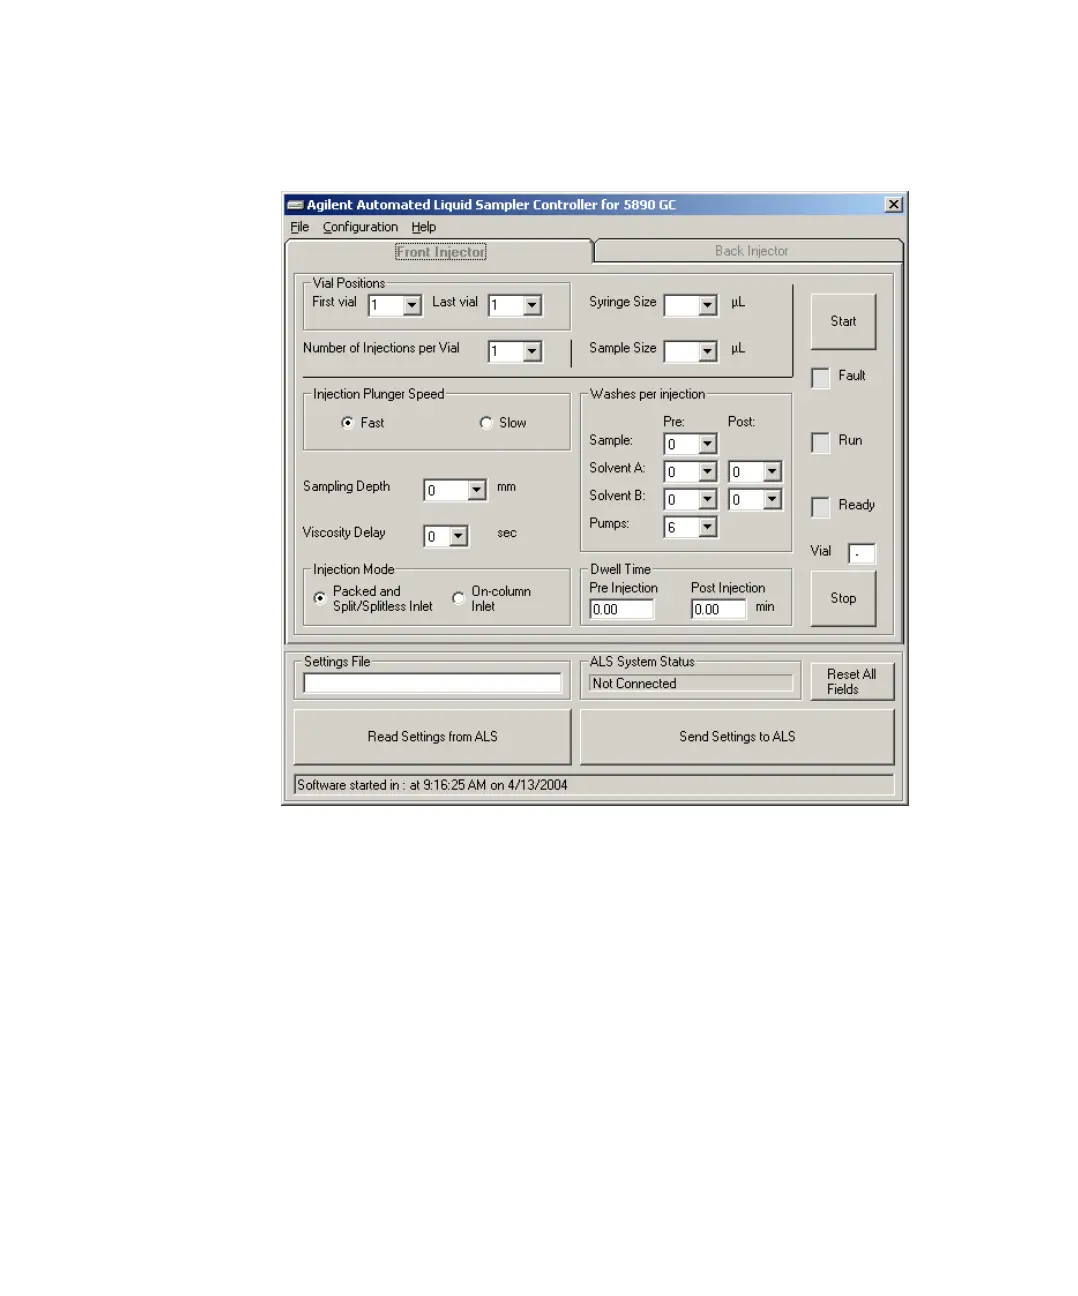Open the Syringe Size dropdown

(x=708, y=305)
